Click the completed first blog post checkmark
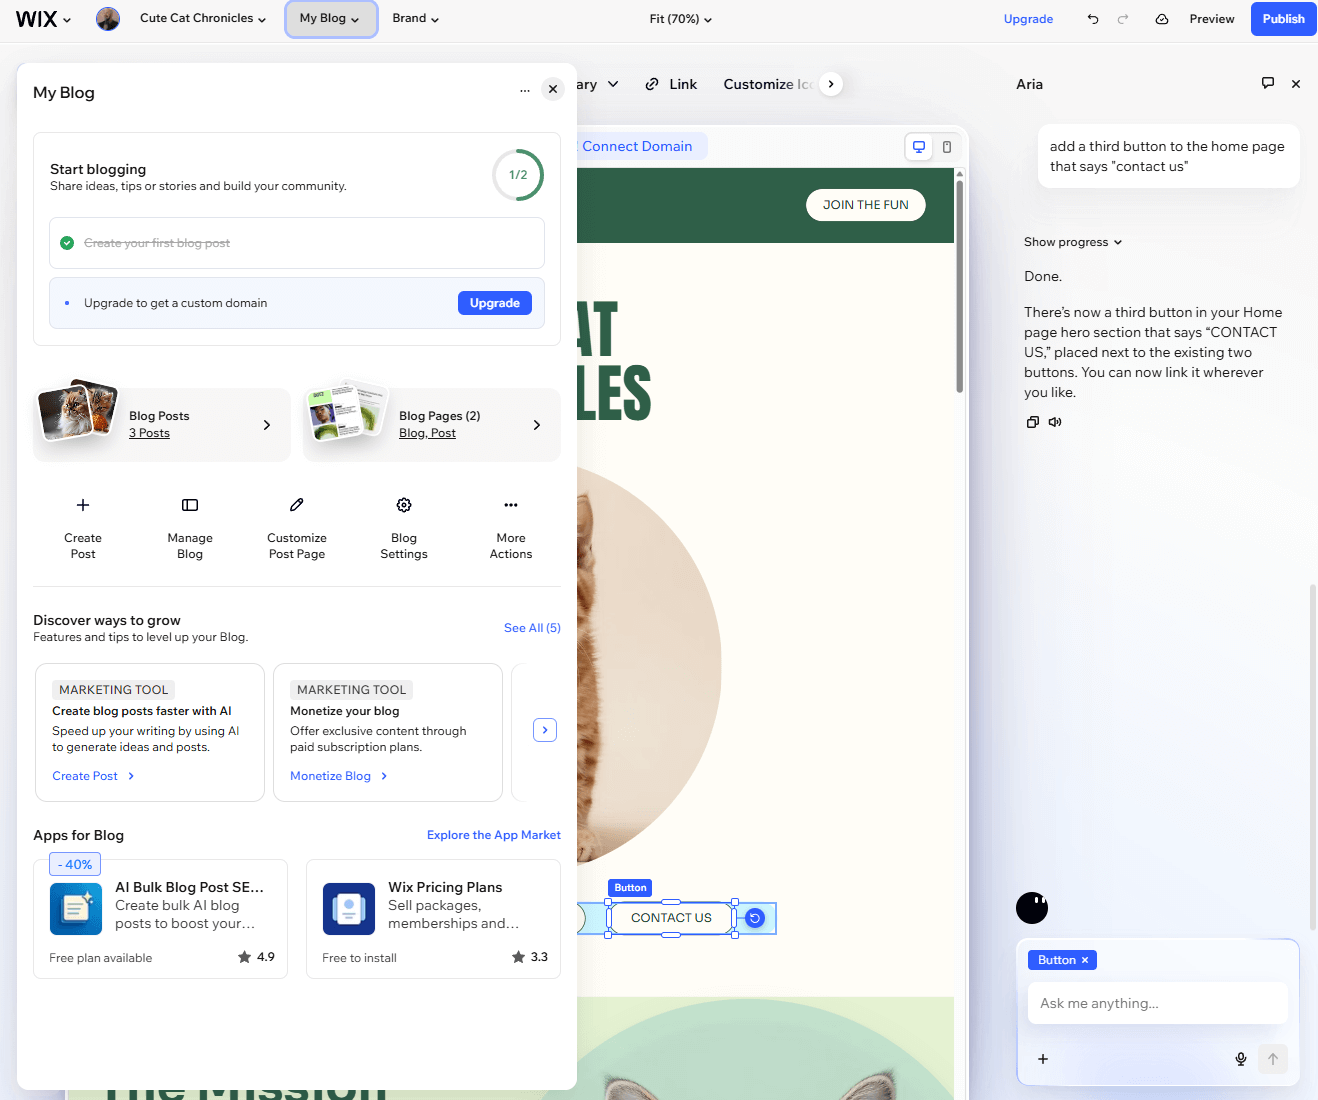 tap(66, 242)
